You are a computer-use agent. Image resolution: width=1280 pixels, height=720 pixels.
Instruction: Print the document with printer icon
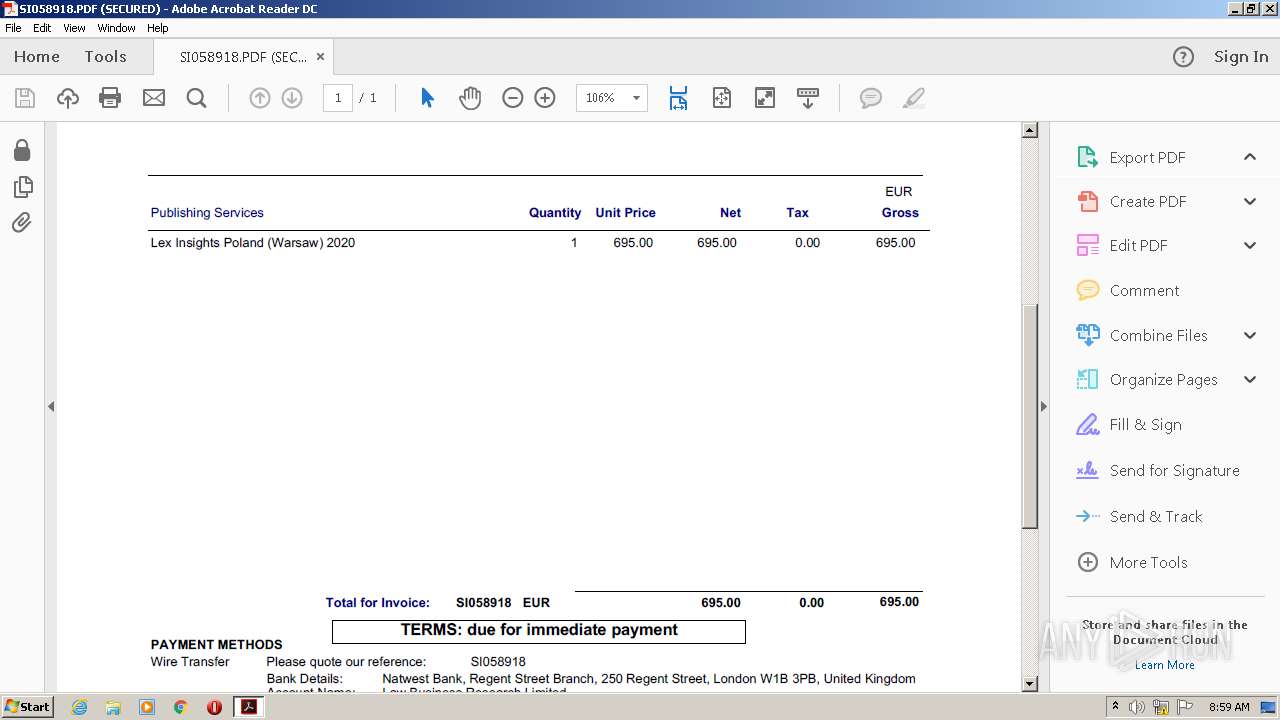pos(110,98)
